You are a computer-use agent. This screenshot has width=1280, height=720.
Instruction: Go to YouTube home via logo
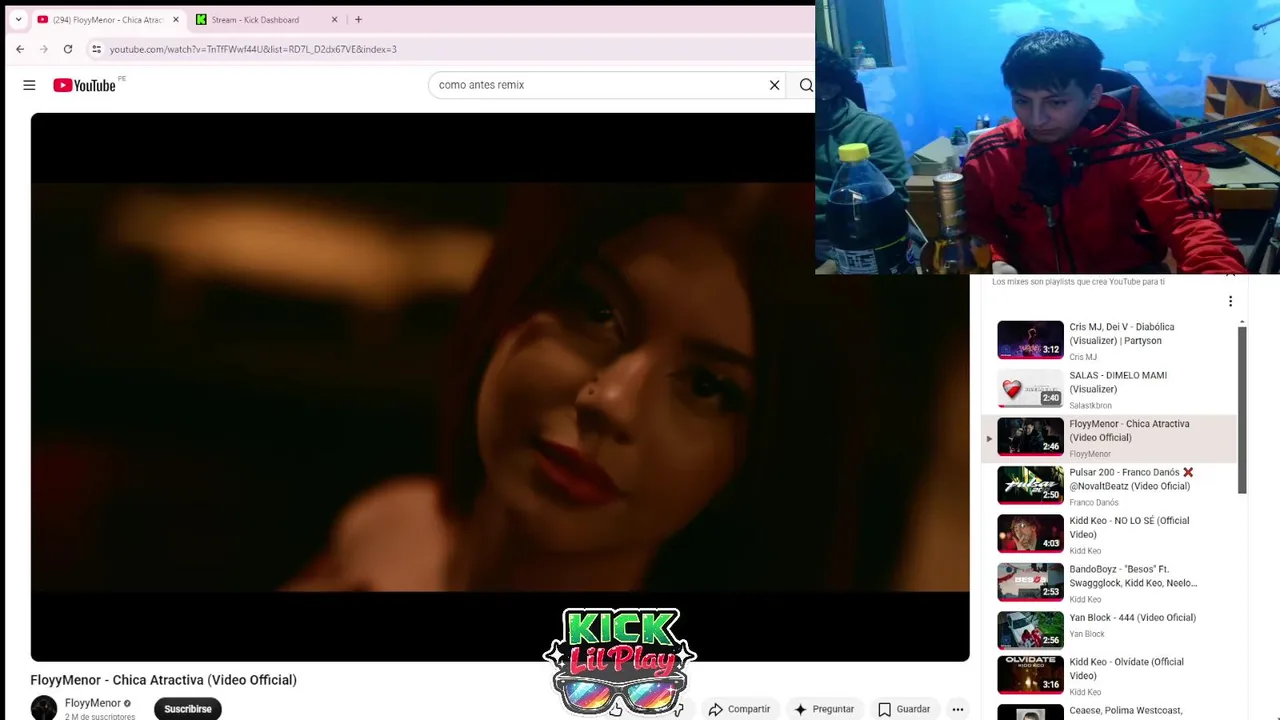point(85,85)
